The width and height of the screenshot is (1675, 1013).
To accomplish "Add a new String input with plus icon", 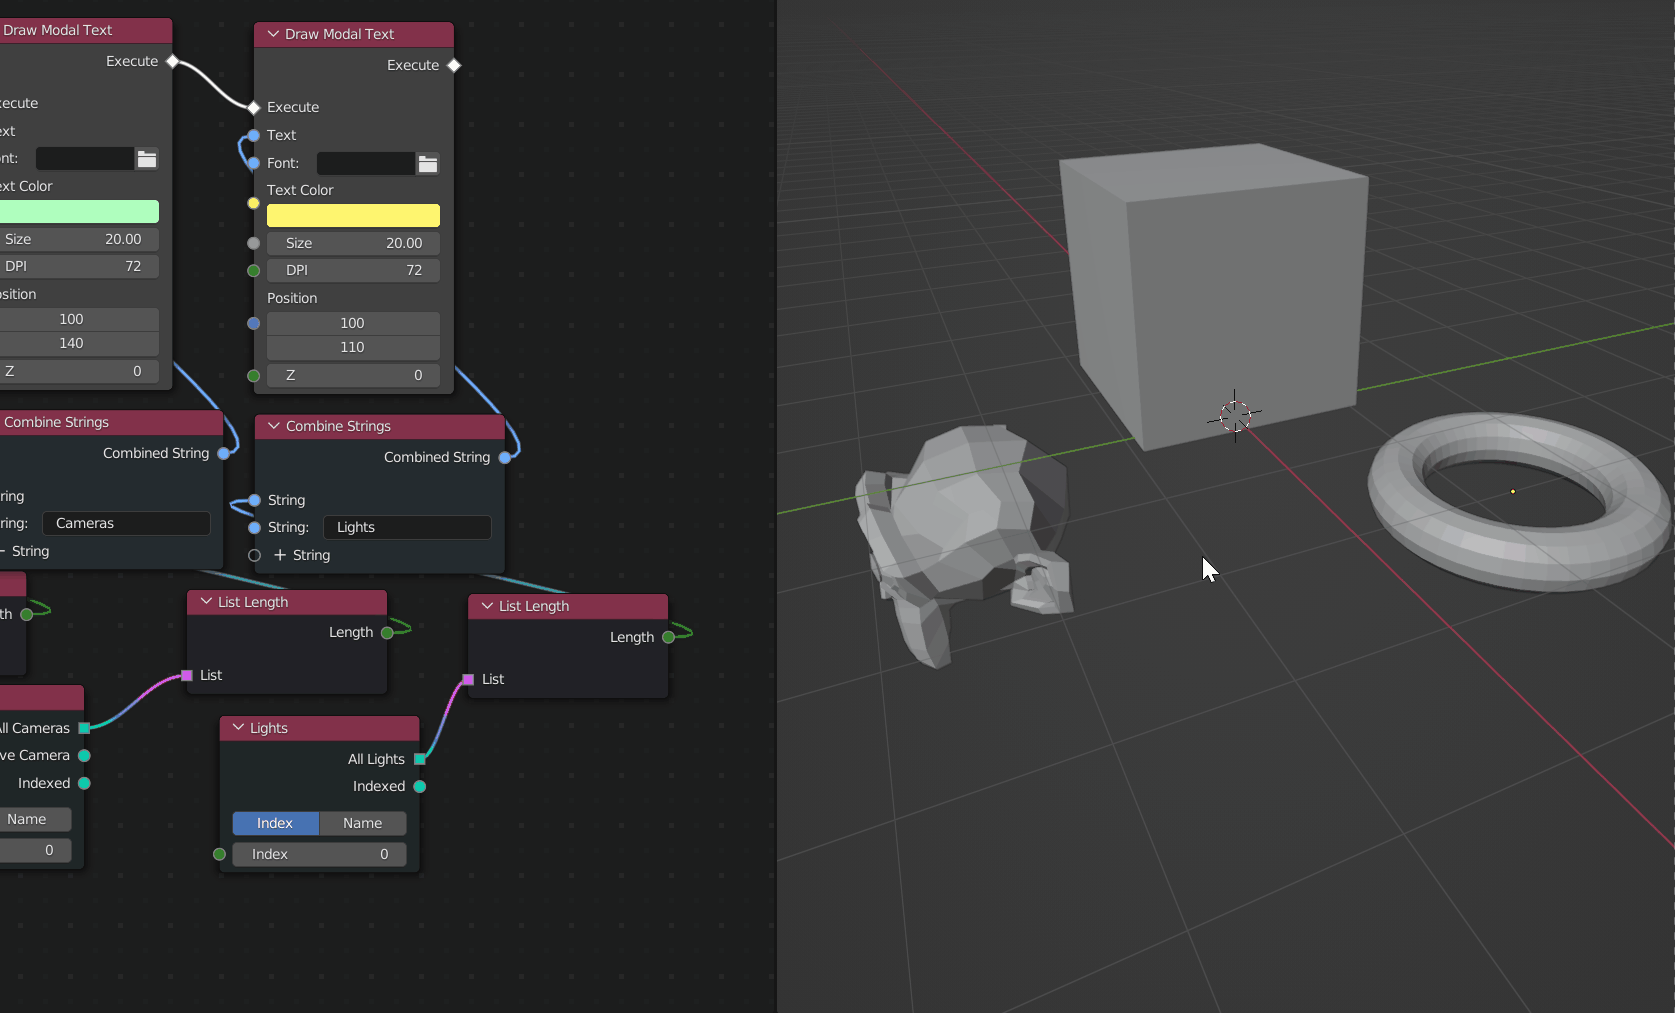I will point(280,555).
